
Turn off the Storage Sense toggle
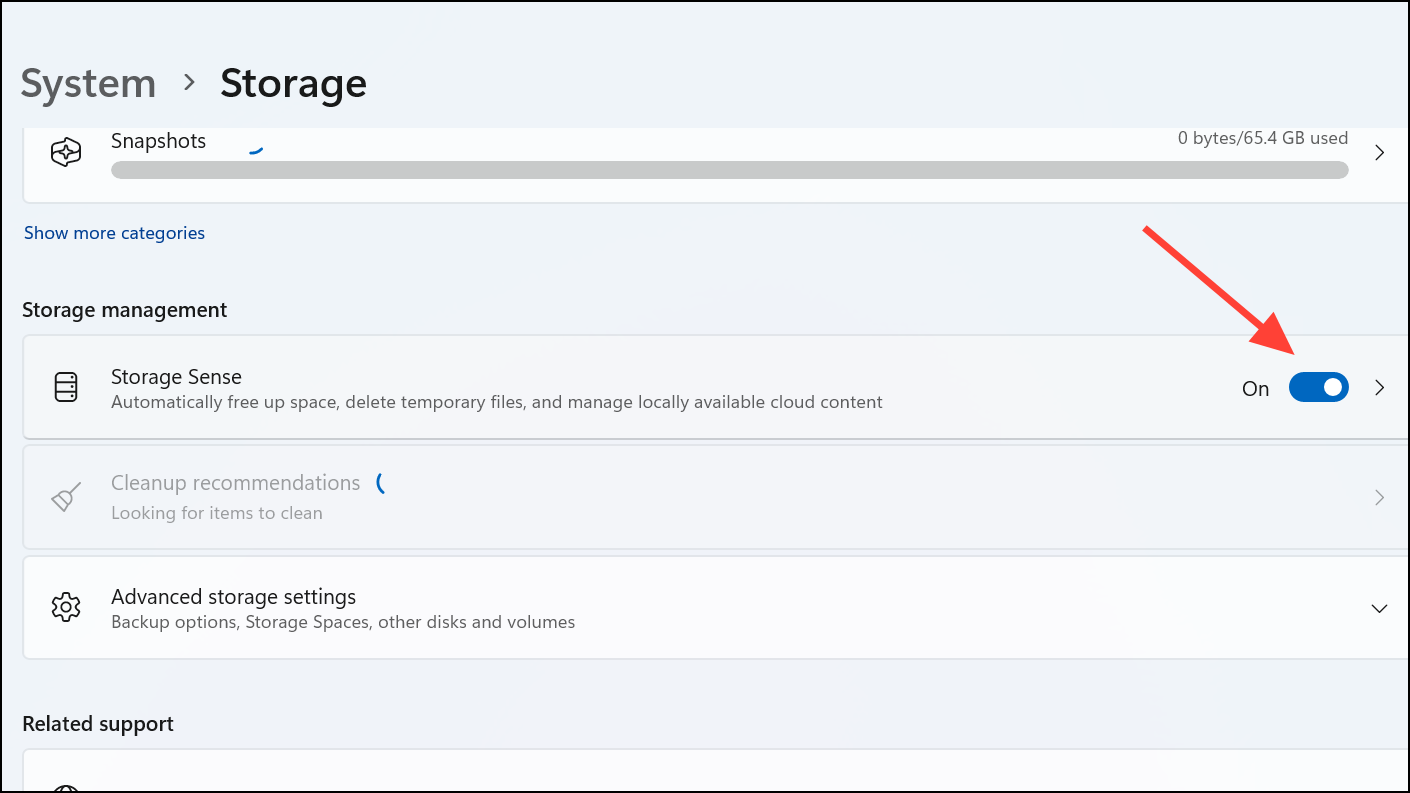[x=1318, y=388]
